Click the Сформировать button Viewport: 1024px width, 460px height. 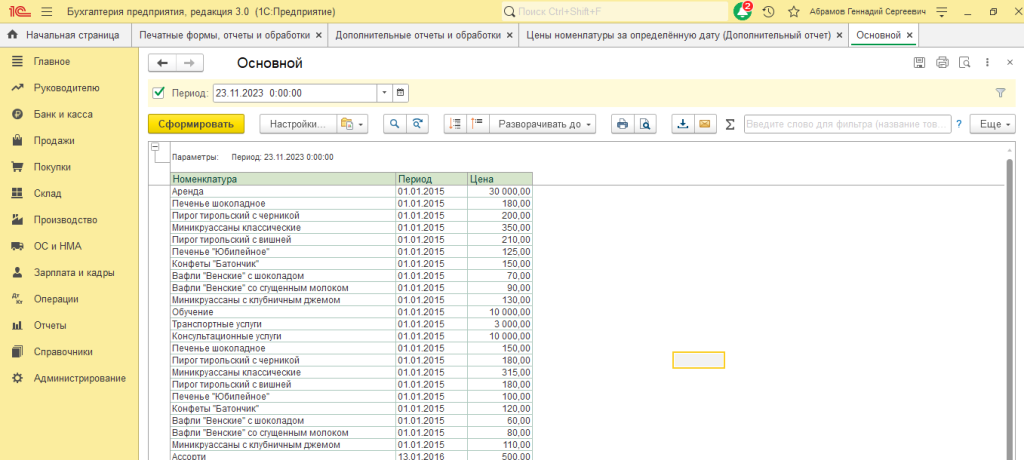click(x=196, y=124)
